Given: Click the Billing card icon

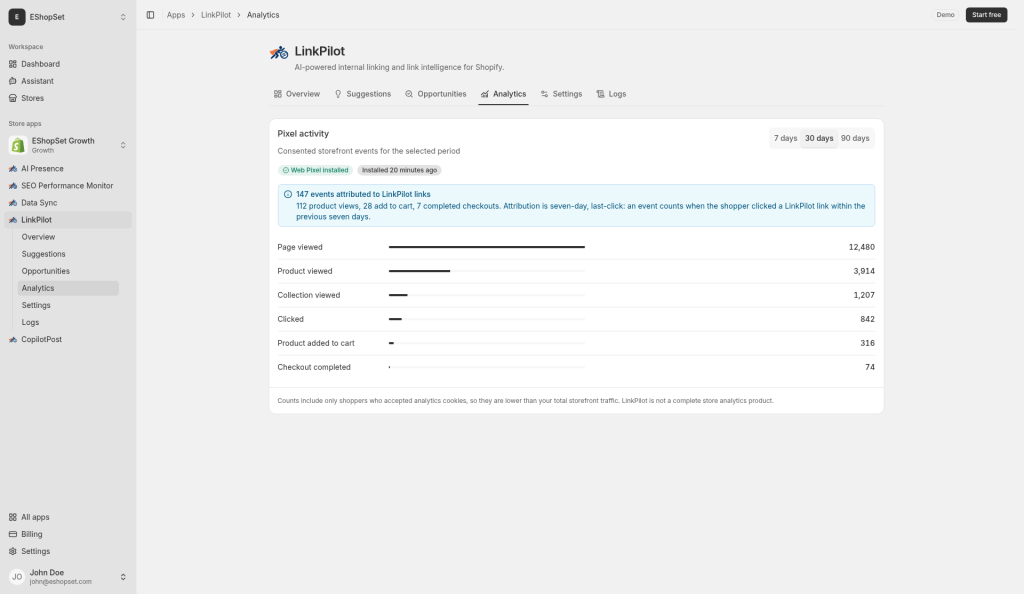Looking at the screenshot, I should click(12, 534).
